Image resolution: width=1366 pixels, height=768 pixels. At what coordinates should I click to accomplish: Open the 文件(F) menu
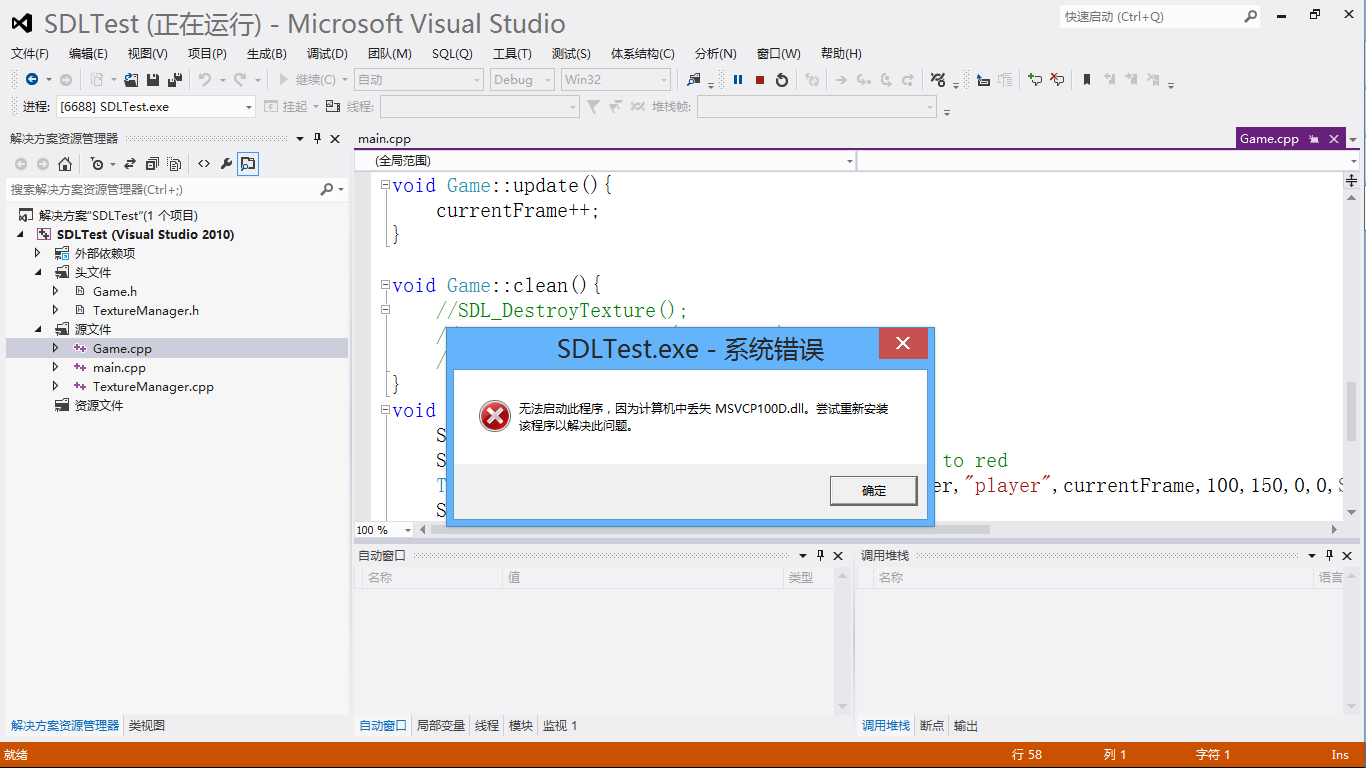point(30,54)
